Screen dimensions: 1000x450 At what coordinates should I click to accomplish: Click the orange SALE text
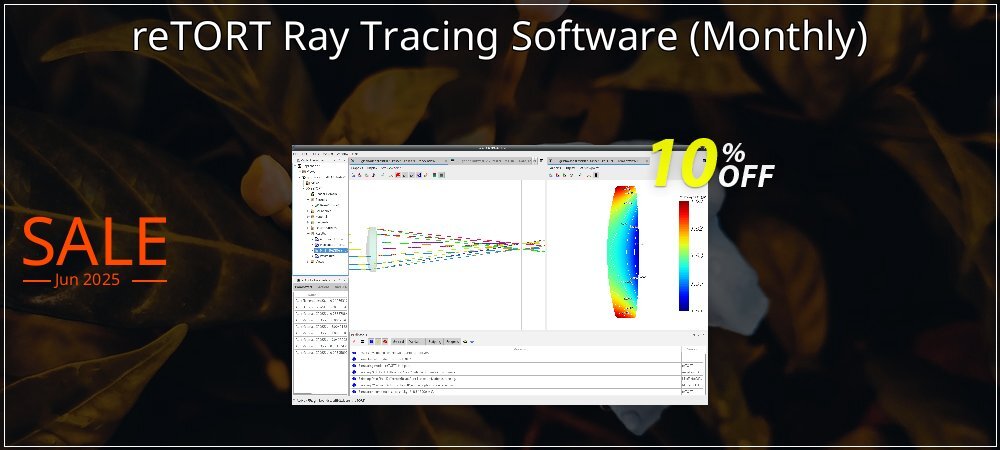coord(94,242)
